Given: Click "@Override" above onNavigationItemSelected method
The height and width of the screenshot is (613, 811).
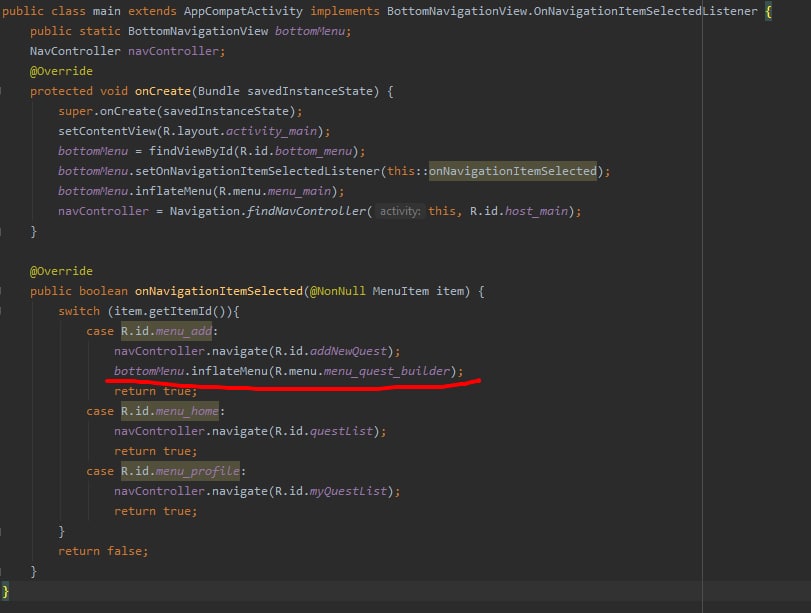Looking at the screenshot, I should [61, 271].
